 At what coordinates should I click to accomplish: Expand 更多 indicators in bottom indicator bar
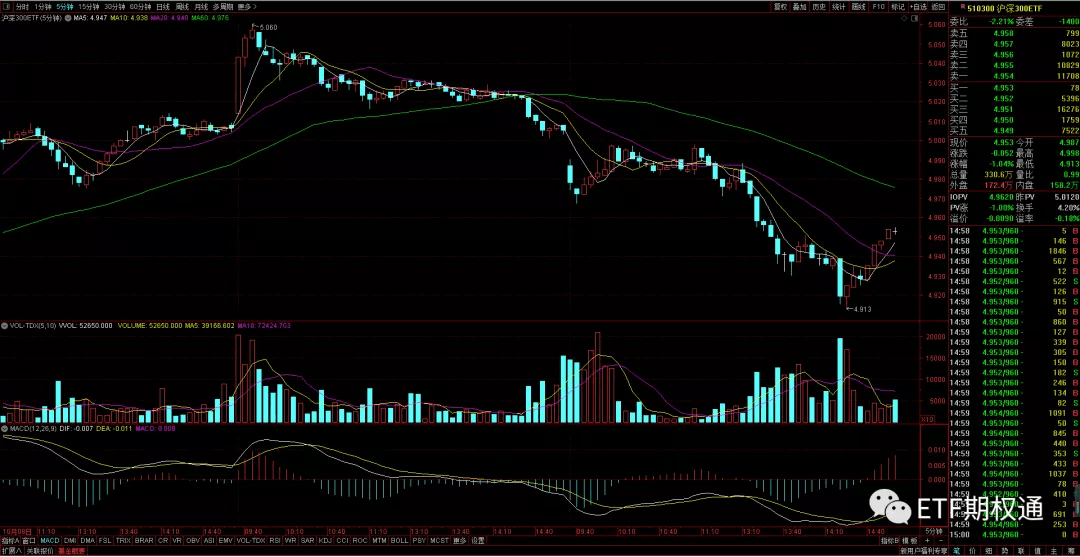[459, 541]
